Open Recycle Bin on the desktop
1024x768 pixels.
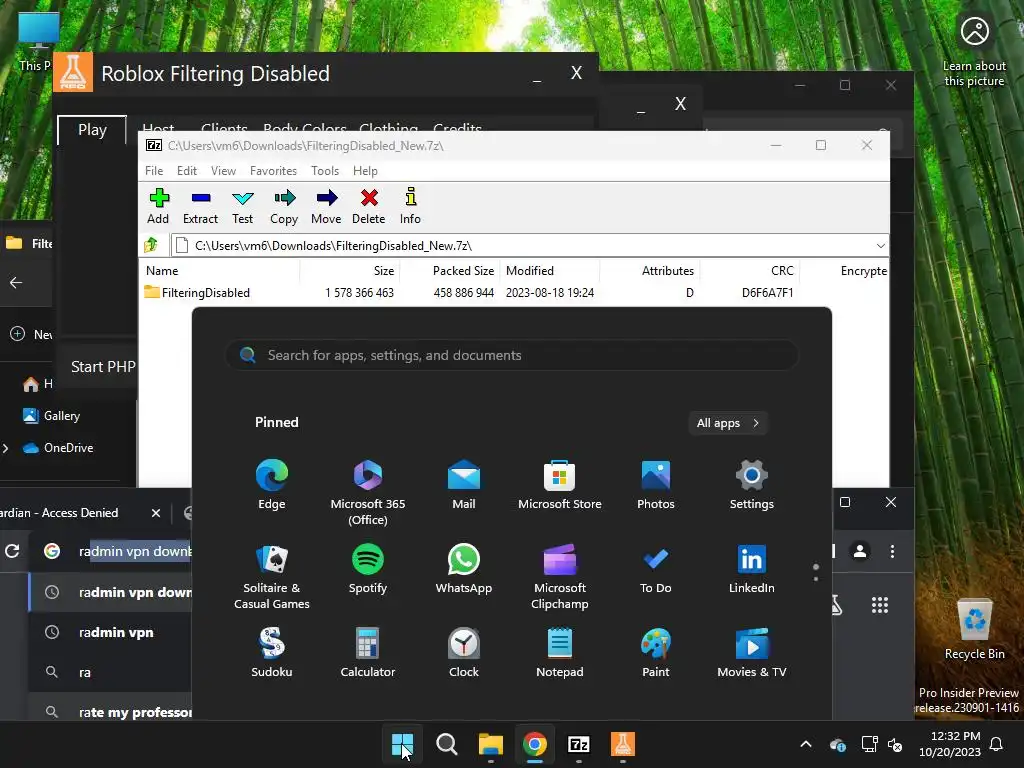[974, 629]
